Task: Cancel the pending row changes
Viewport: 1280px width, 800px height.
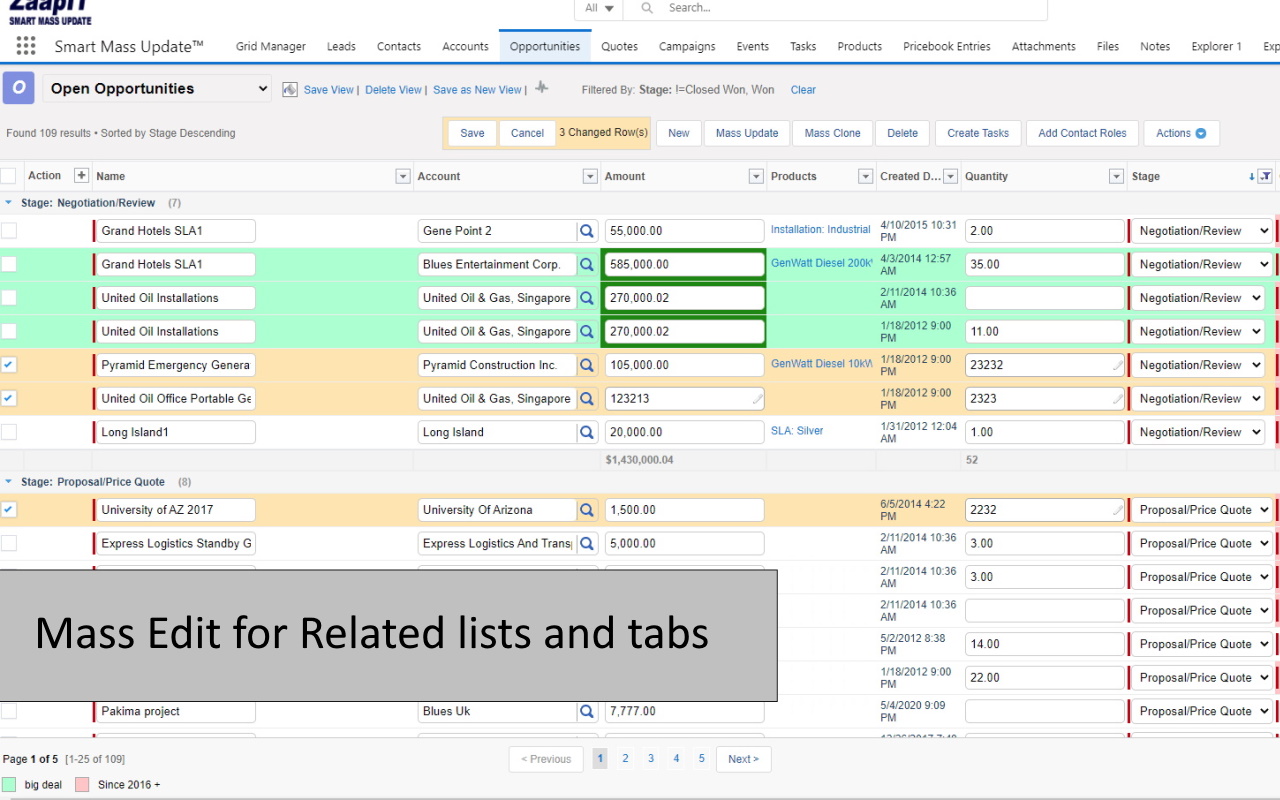Action: (x=527, y=133)
